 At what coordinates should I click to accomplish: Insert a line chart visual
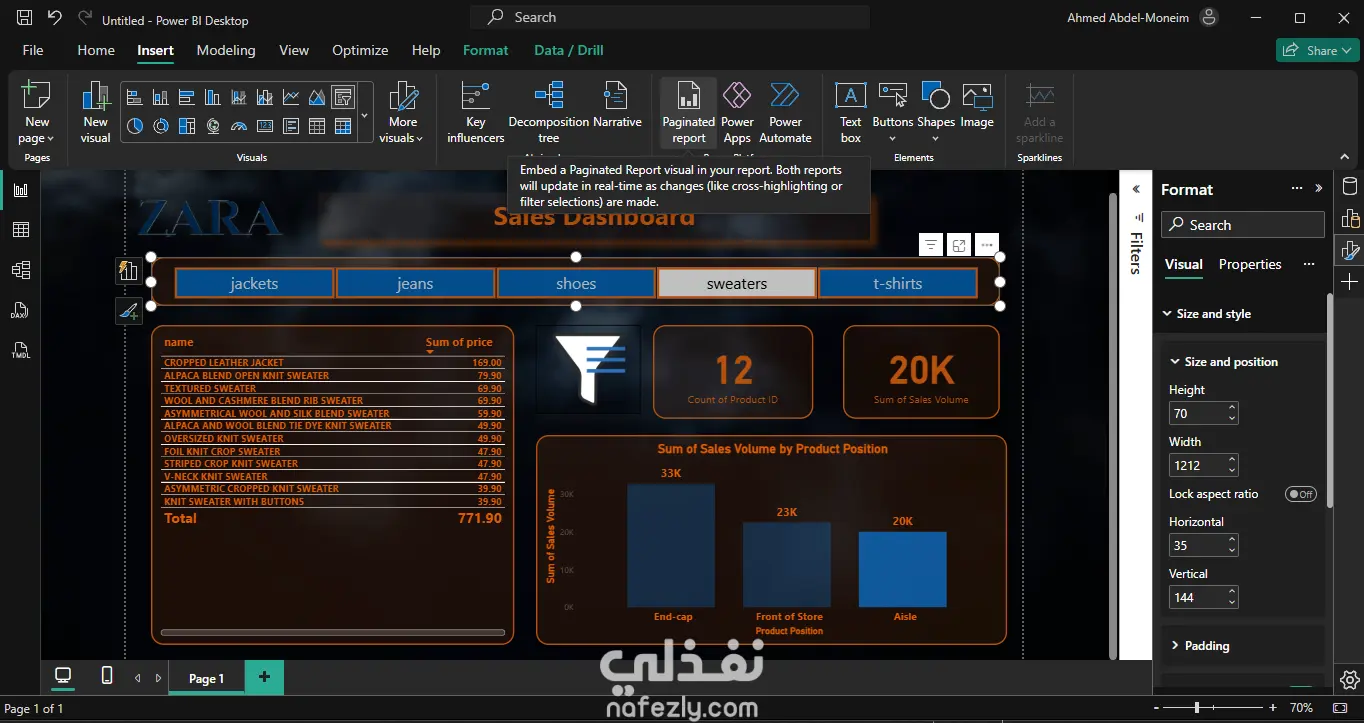click(291, 97)
